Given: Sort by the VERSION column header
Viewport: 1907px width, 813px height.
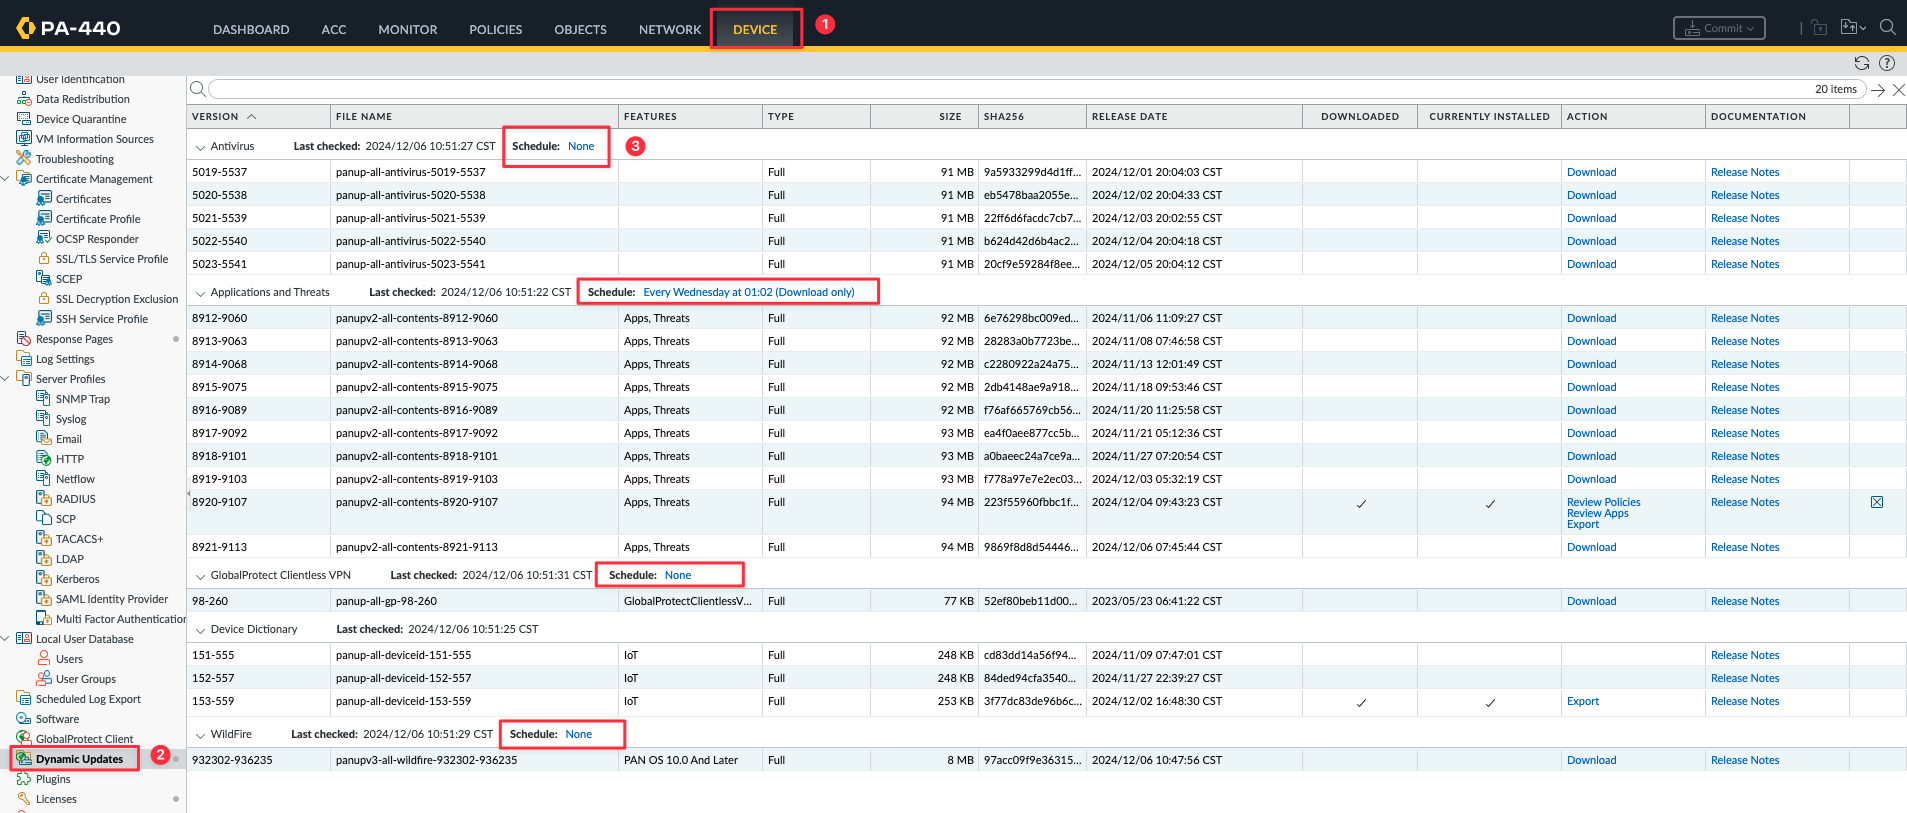Looking at the screenshot, I should (x=258, y=116).
